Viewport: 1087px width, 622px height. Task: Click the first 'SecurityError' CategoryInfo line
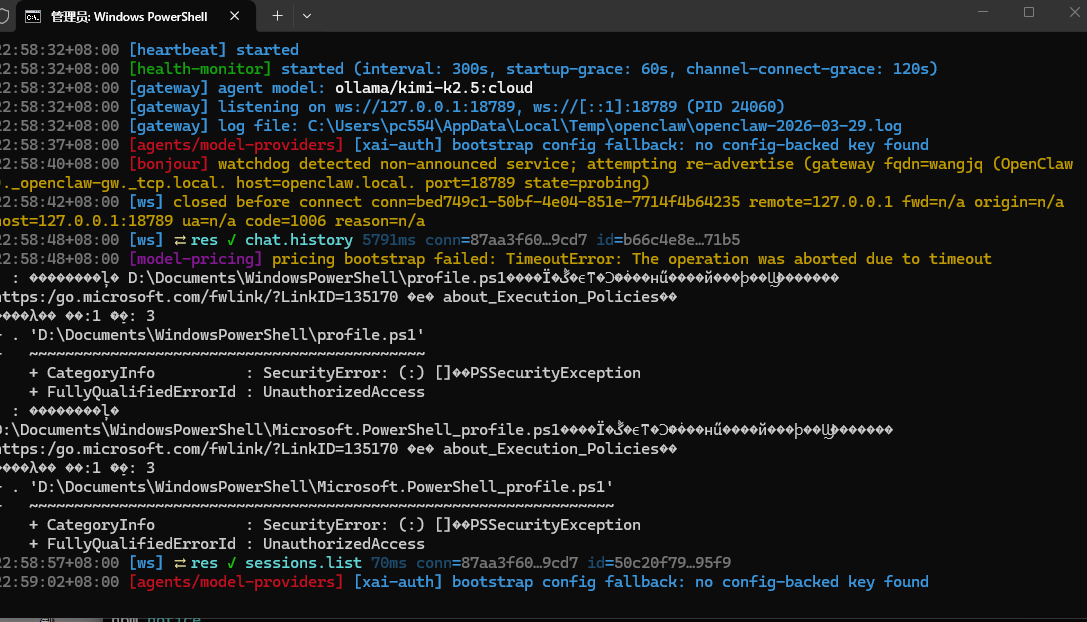(x=334, y=373)
